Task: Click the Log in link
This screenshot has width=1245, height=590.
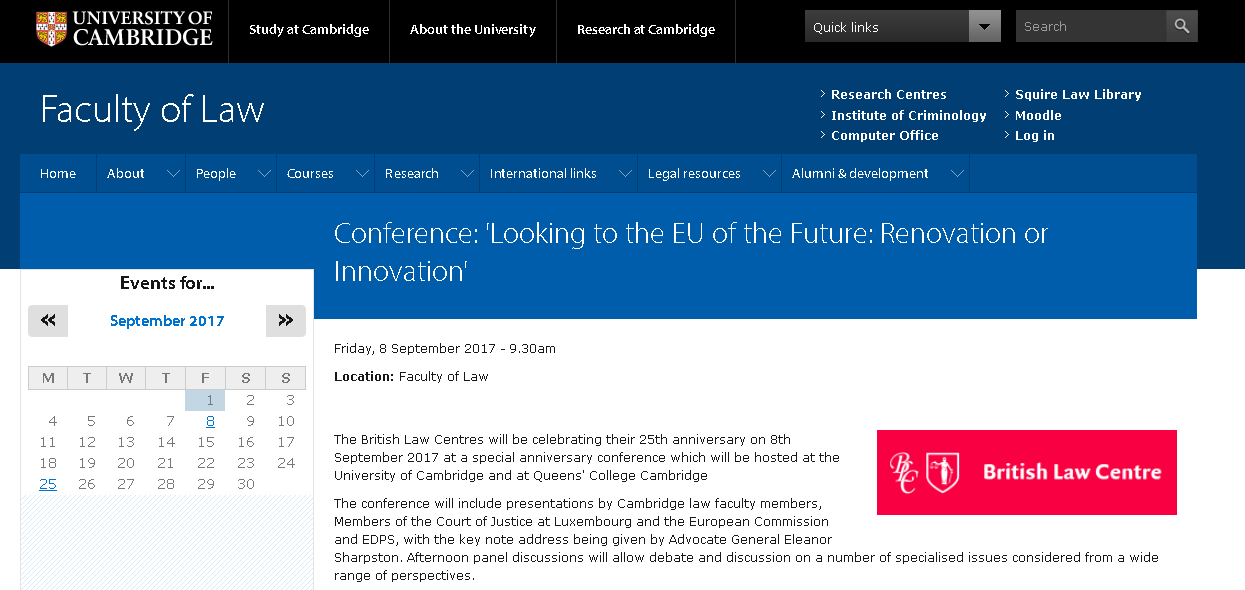Action: pyautogui.click(x=1035, y=136)
